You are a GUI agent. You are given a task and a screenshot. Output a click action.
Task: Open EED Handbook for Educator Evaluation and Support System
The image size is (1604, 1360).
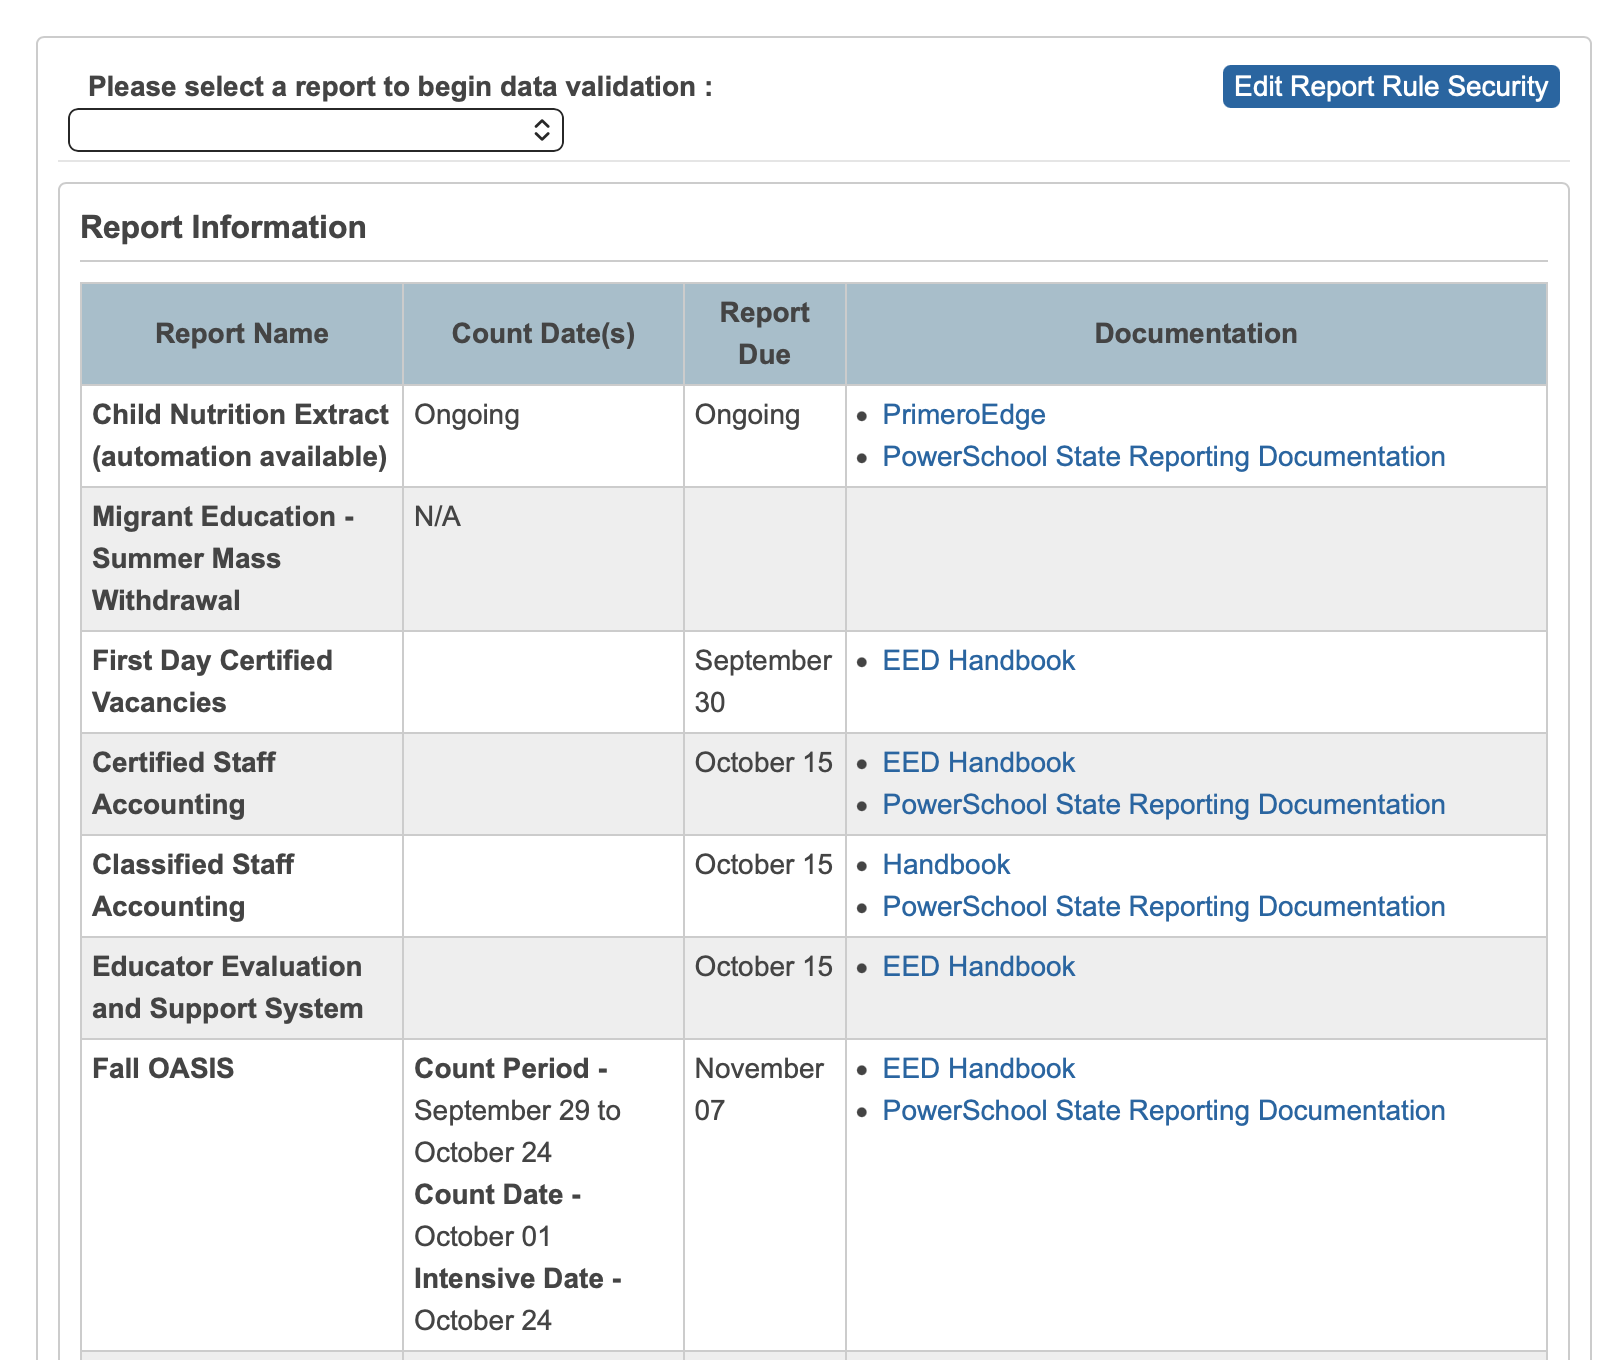point(979,967)
